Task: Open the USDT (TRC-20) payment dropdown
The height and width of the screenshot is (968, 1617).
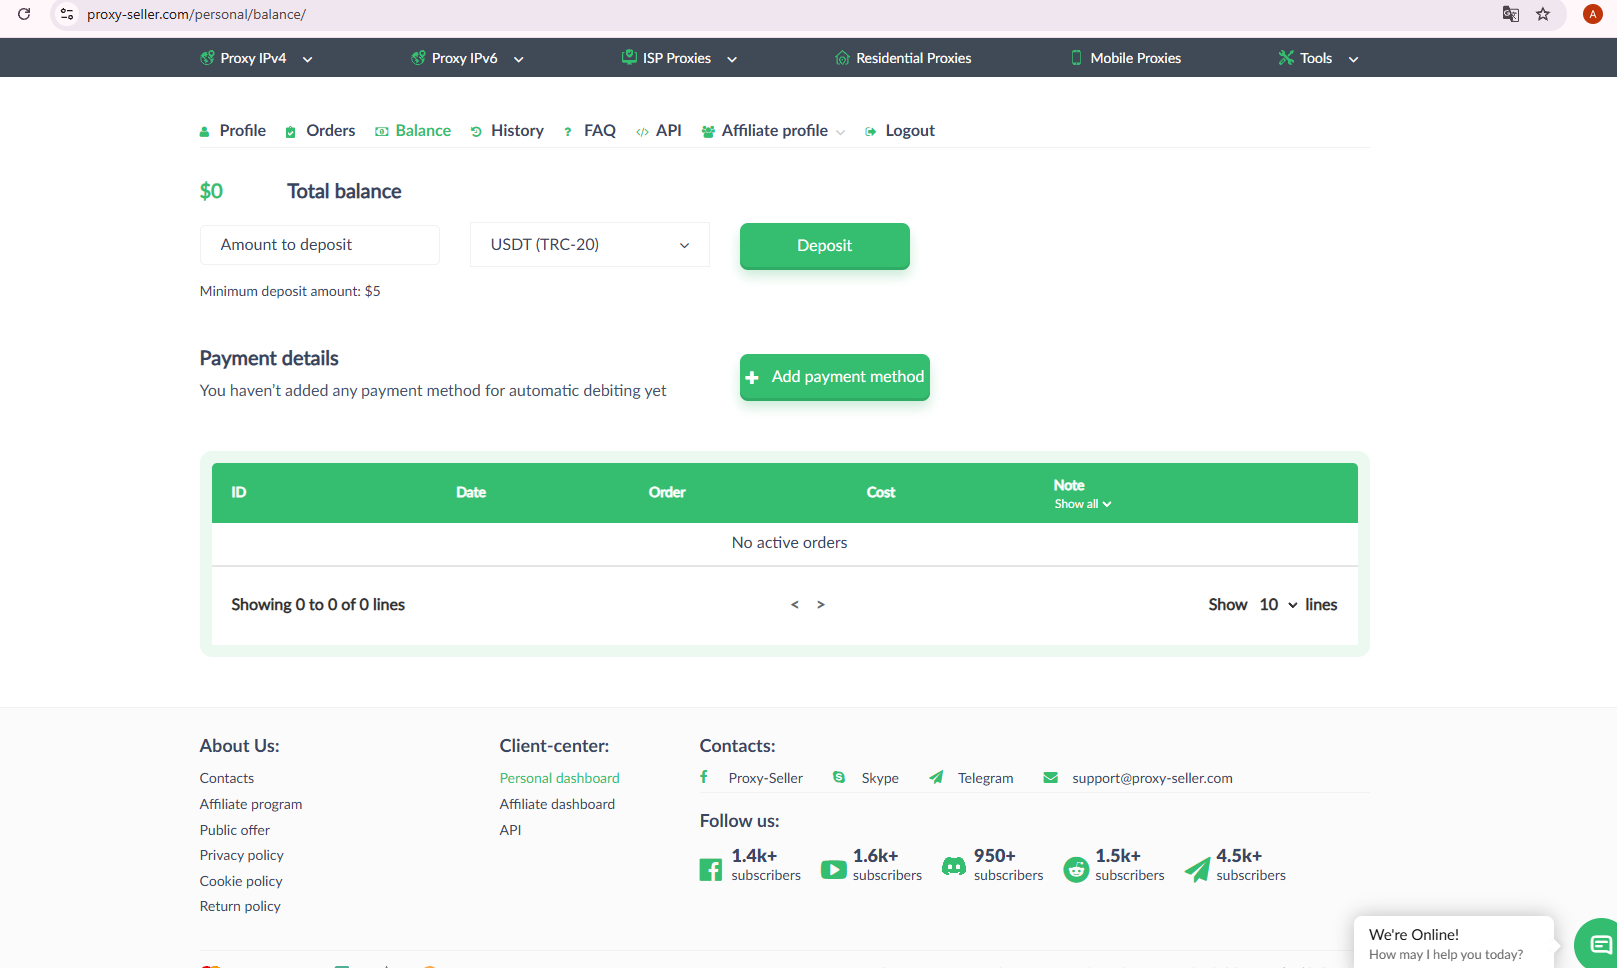Action: point(590,245)
